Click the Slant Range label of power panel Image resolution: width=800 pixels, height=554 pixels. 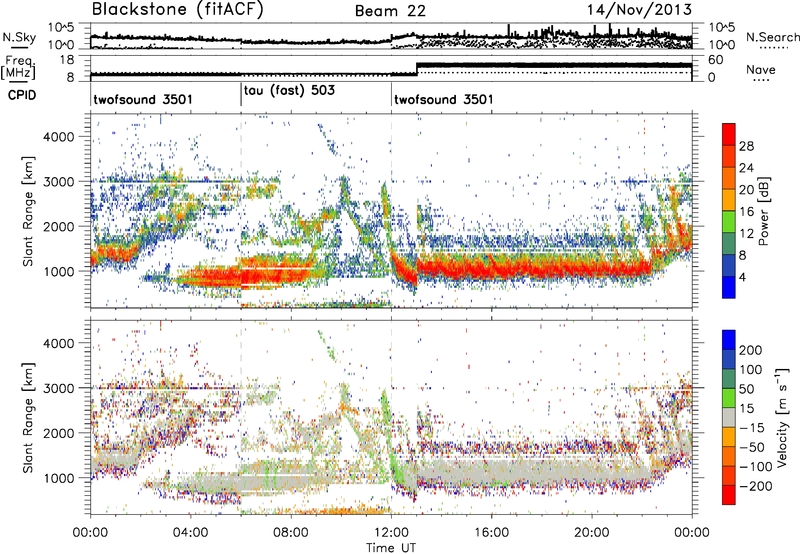29,211
